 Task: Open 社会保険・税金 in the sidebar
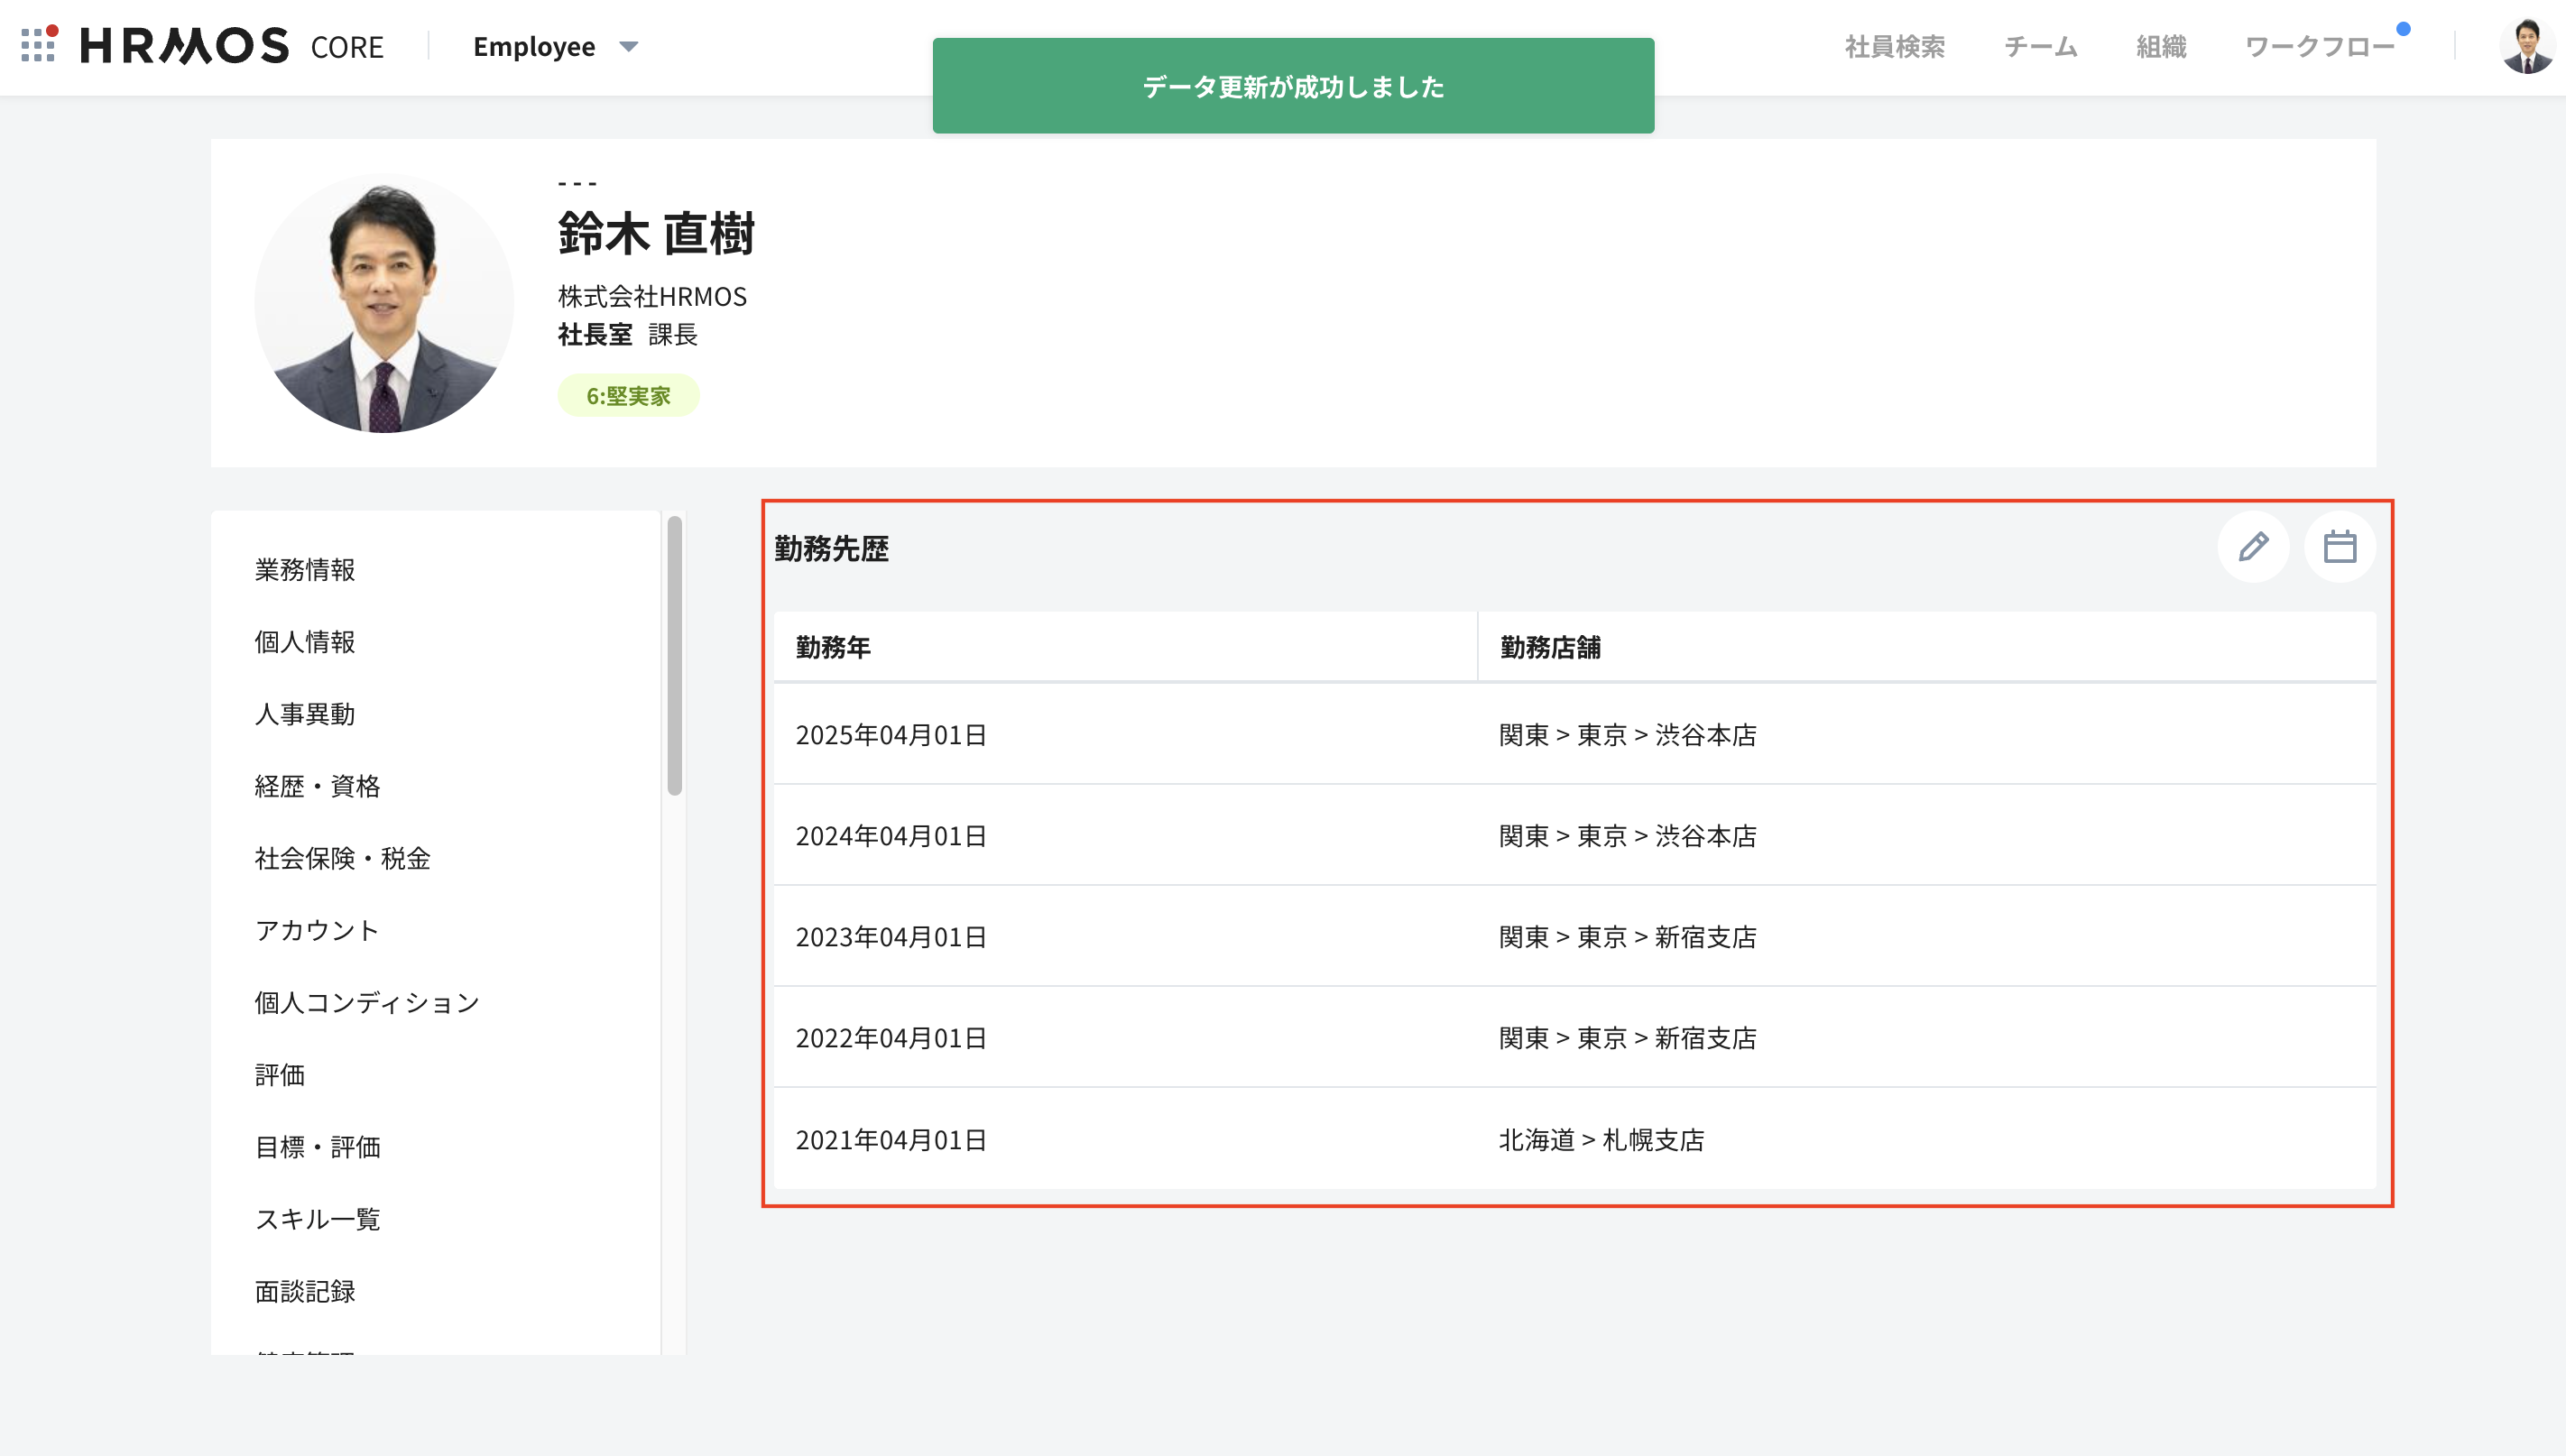(342, 858)
